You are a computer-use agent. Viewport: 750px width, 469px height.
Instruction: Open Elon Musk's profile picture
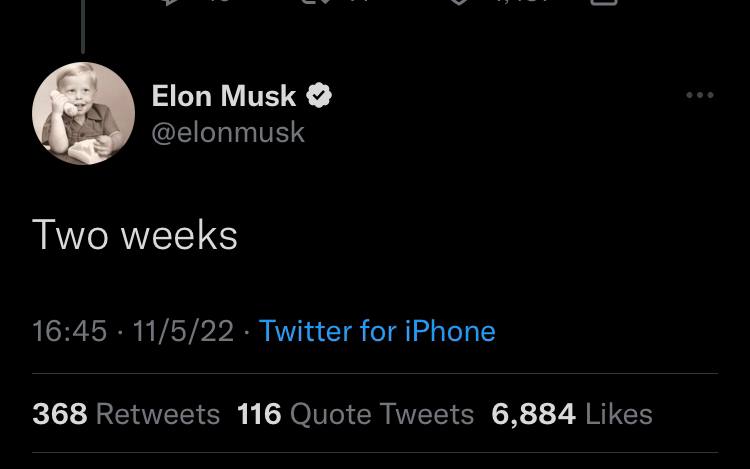click(83, 113)
